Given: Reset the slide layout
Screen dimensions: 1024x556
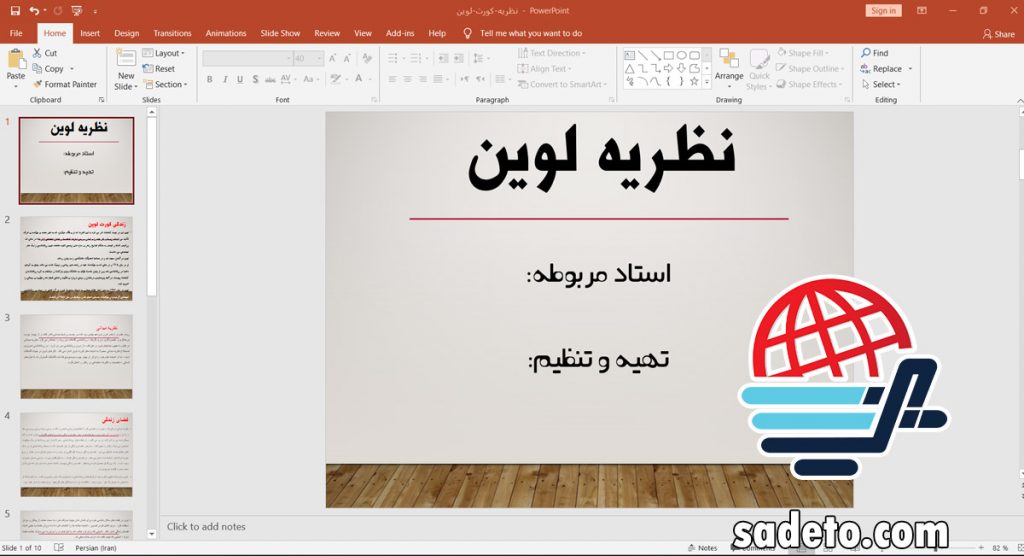Looking at the screenshot, I should 159,69.
